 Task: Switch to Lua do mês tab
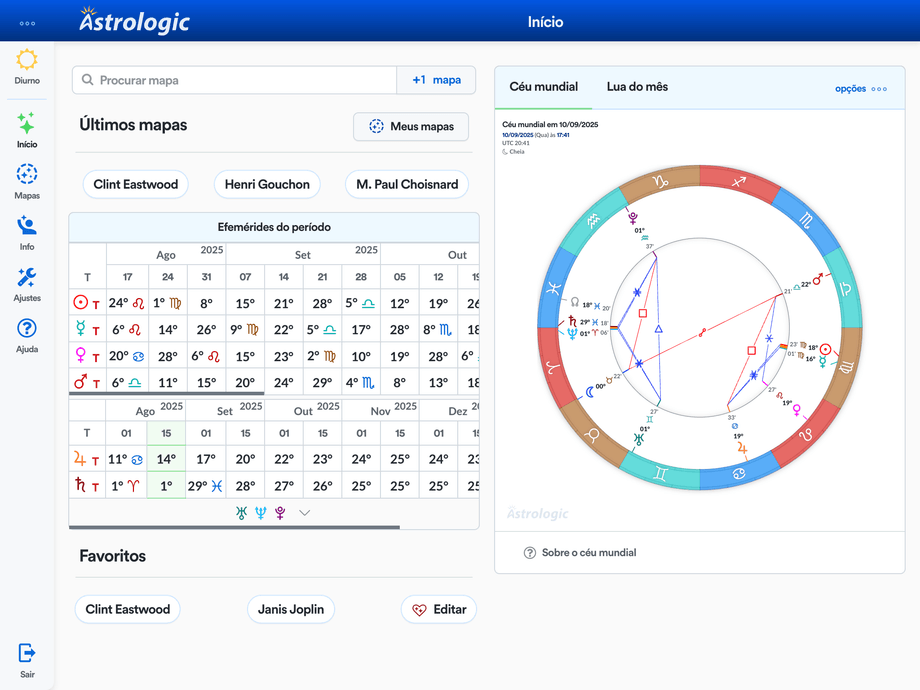637,87
